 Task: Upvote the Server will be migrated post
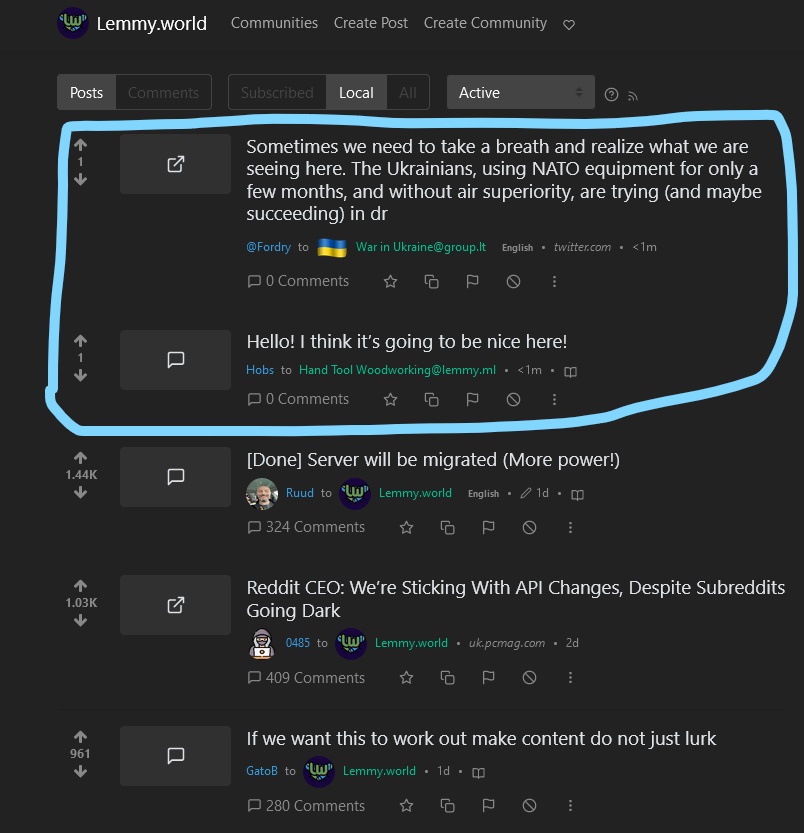80,457
